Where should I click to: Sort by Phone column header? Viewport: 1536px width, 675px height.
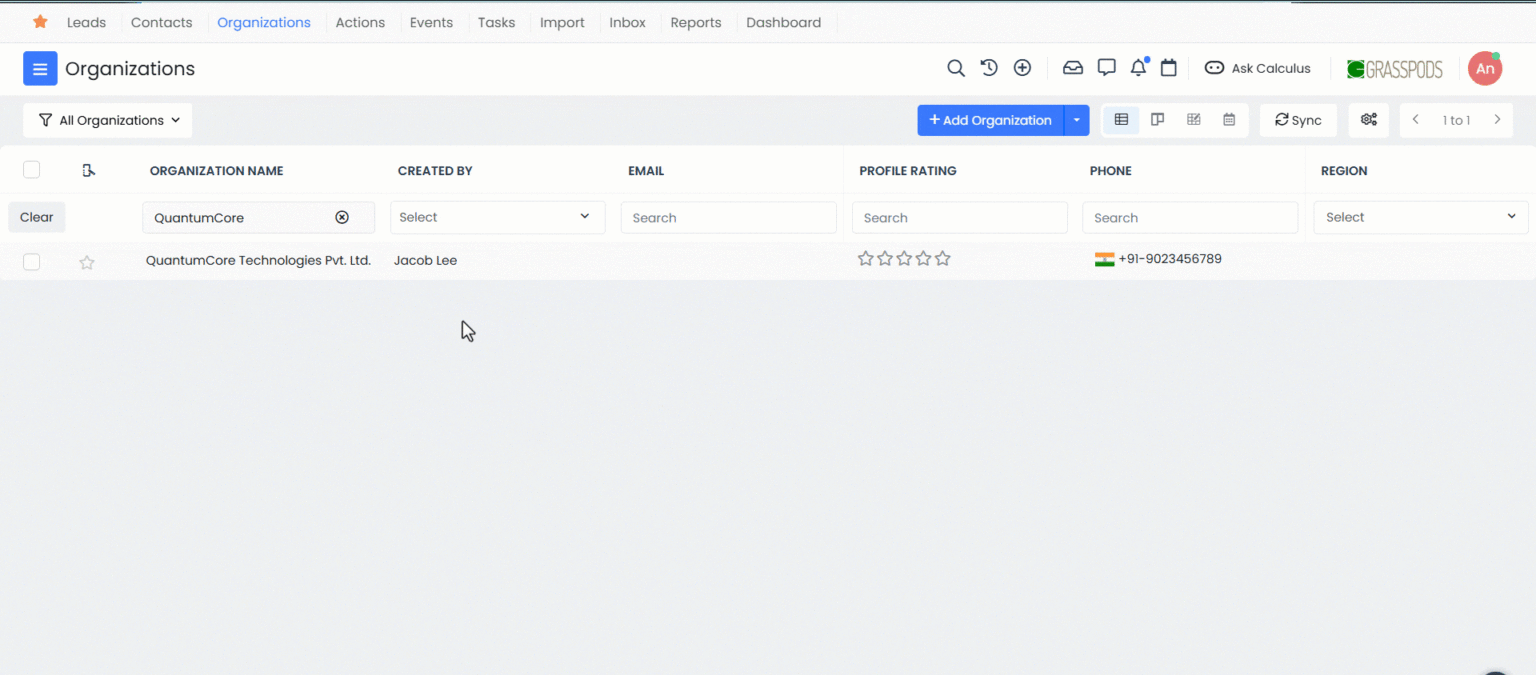coord(1111,171)
